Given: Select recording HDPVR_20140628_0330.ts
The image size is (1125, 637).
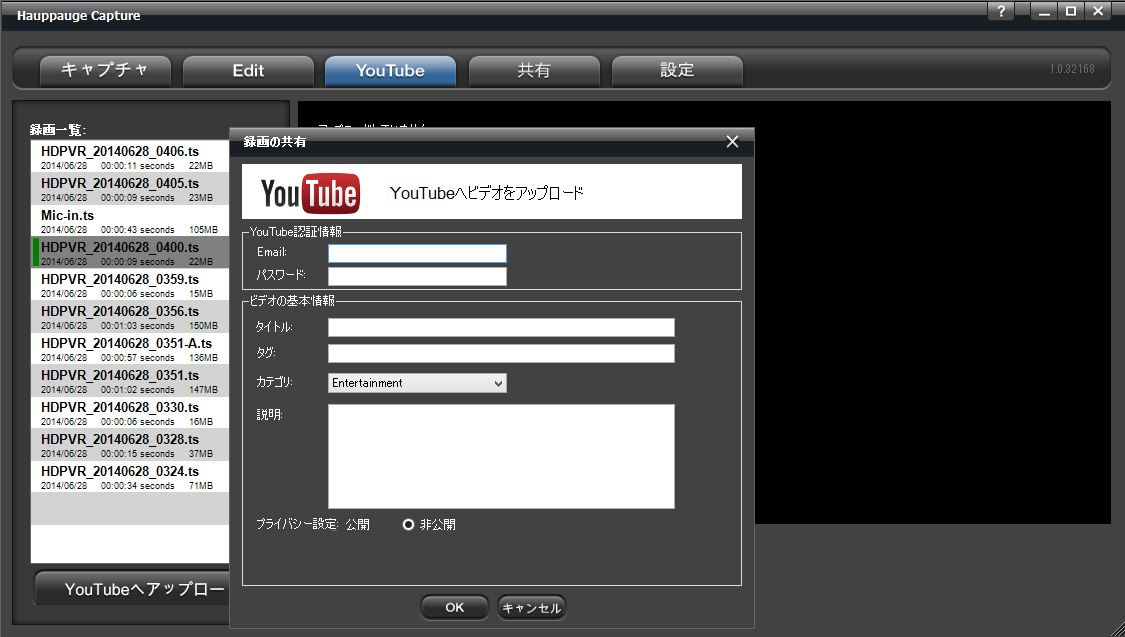Looking at the screenshot, I should click(130, 412).
